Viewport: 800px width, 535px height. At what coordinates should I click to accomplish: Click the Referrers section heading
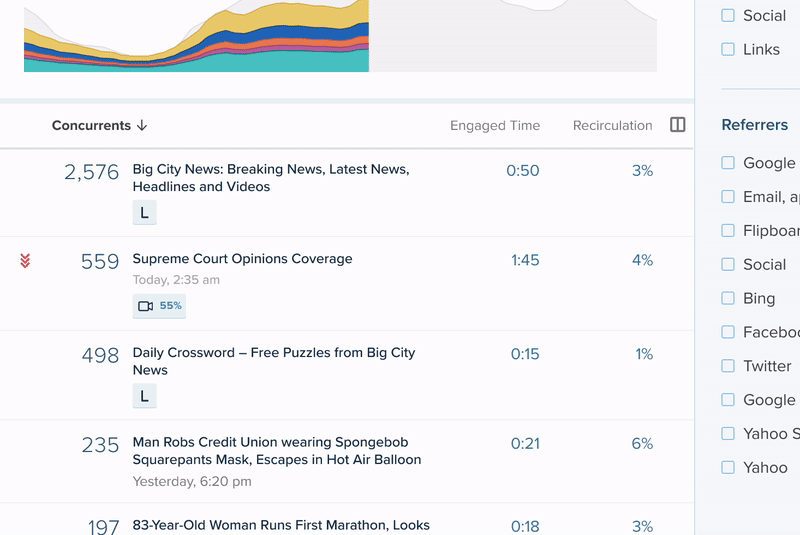754,125
